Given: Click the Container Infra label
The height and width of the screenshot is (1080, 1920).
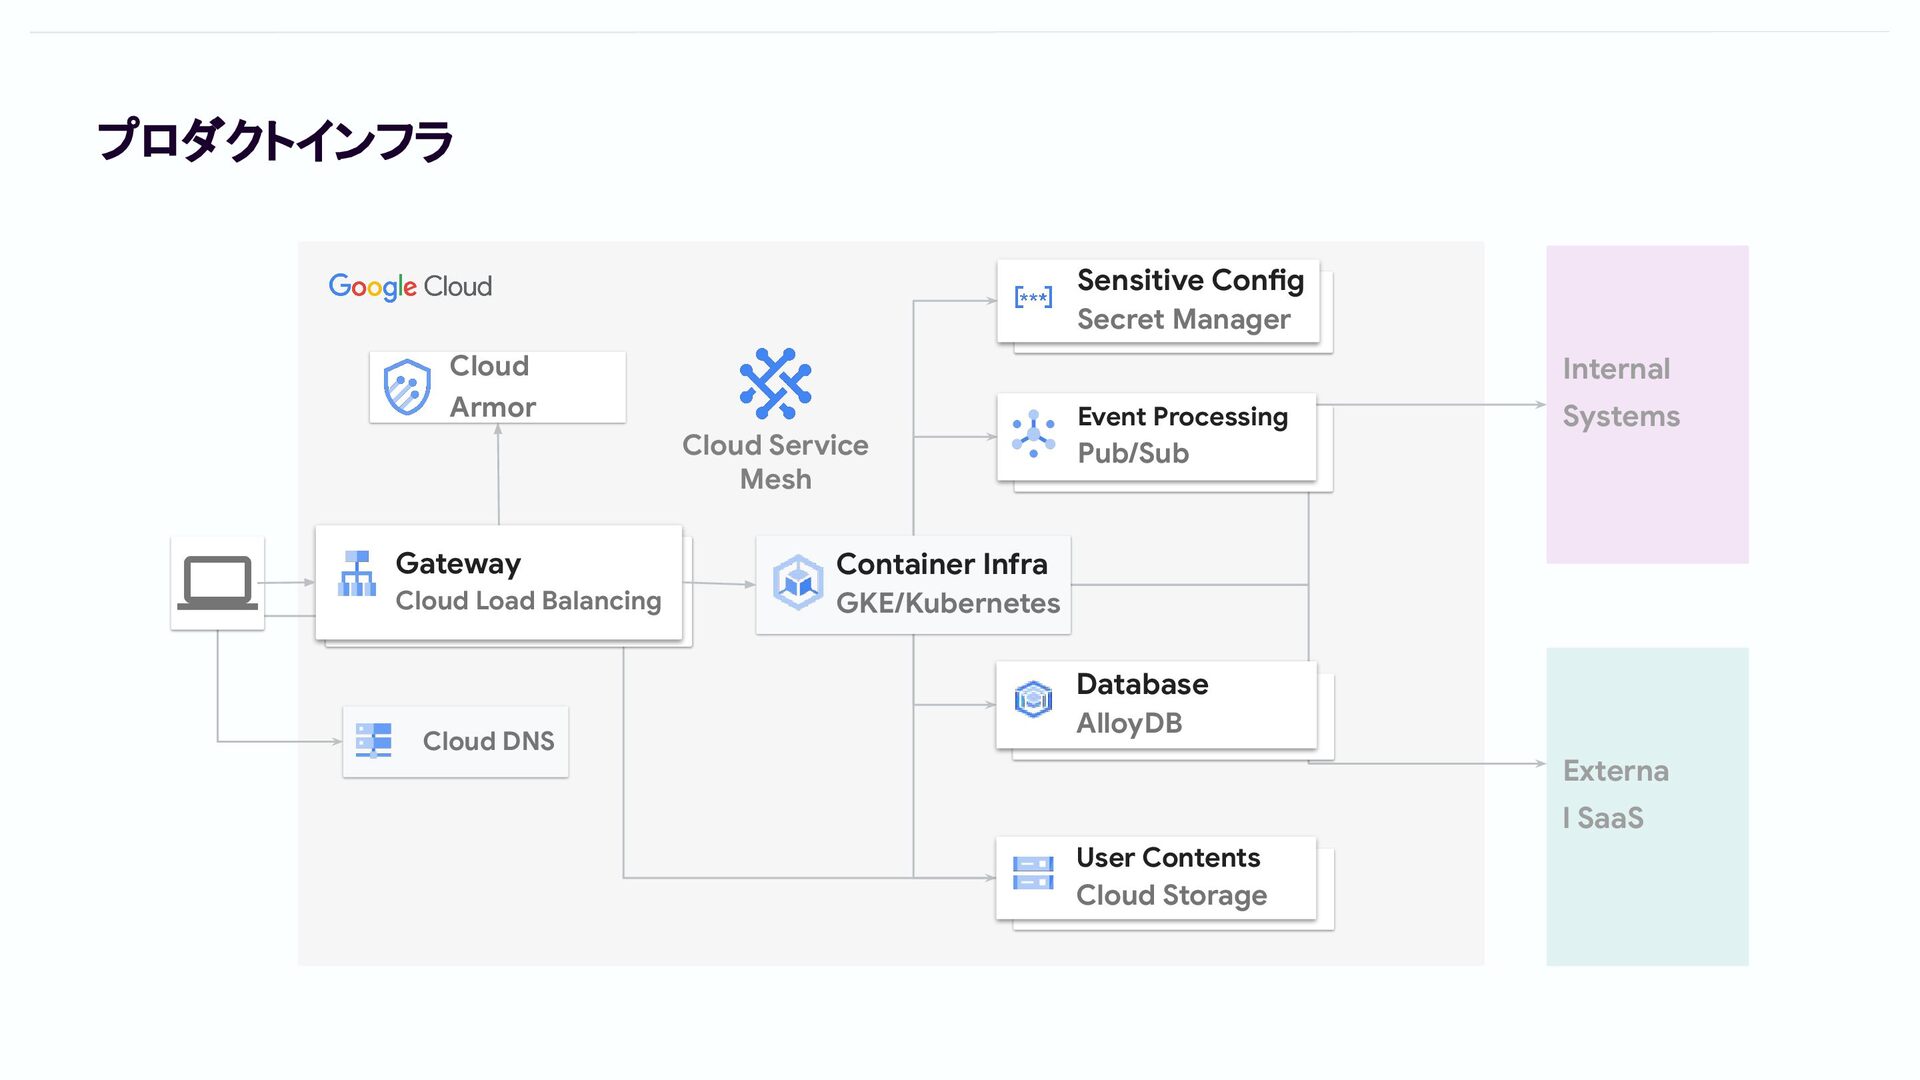Looking at the screenshot, I should (941, 564).
